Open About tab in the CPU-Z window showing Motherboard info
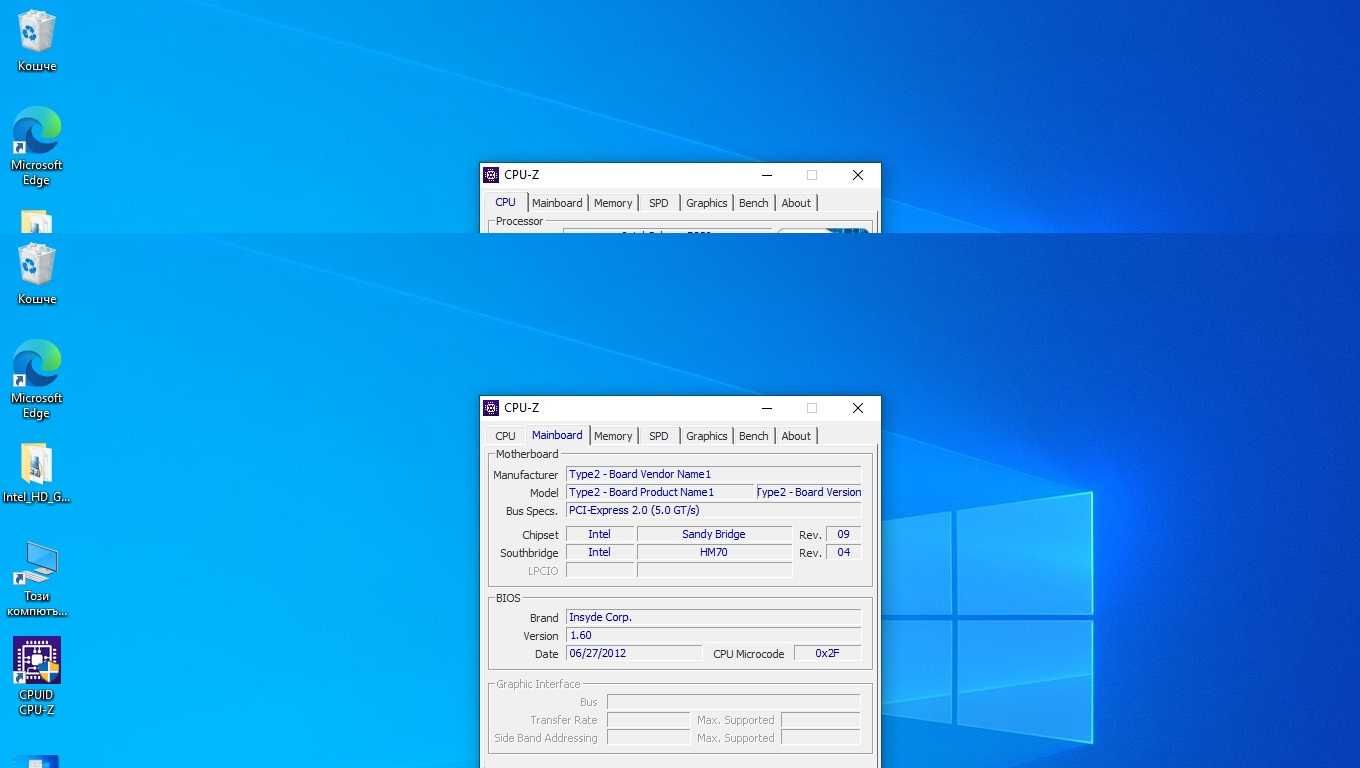This screenshot has height=768, width=1360. point(796,436)
